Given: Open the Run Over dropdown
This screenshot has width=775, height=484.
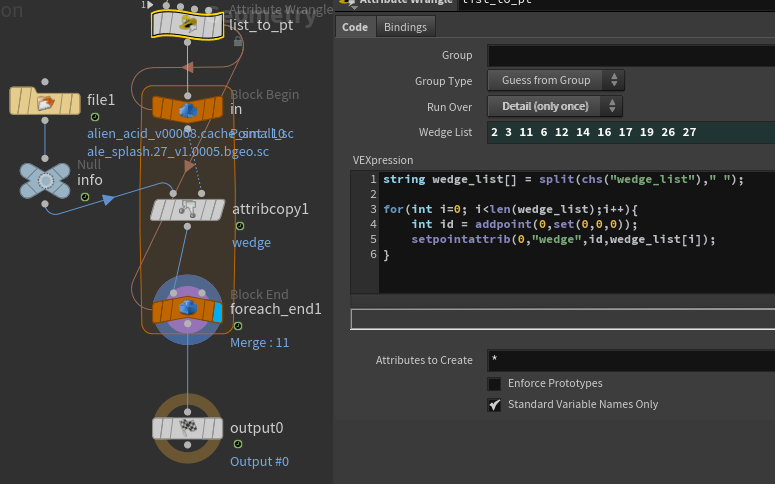Looking at the screenshot, I should pyautogui.click(x=555, y=106).
